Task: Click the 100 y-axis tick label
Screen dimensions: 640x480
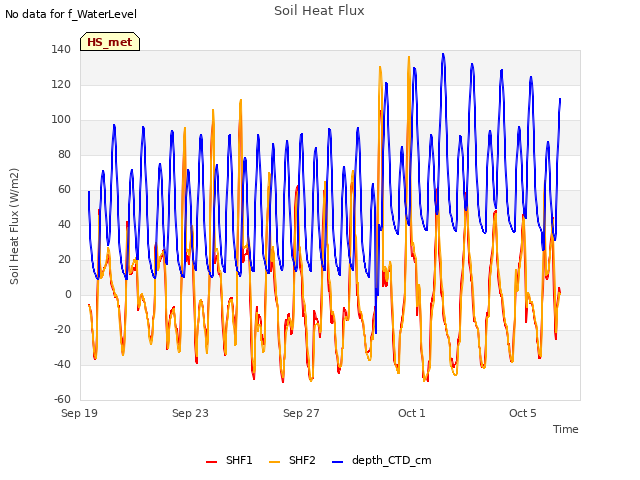Action: click(61, 120)
